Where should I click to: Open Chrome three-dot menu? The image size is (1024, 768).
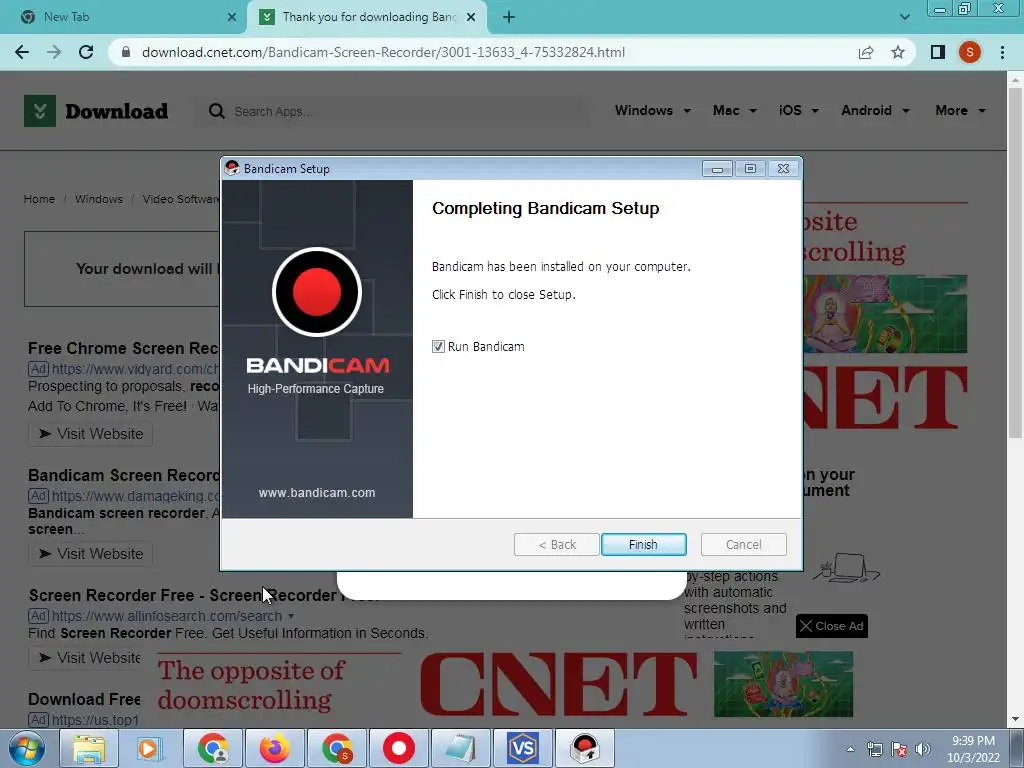point(1002,52)
